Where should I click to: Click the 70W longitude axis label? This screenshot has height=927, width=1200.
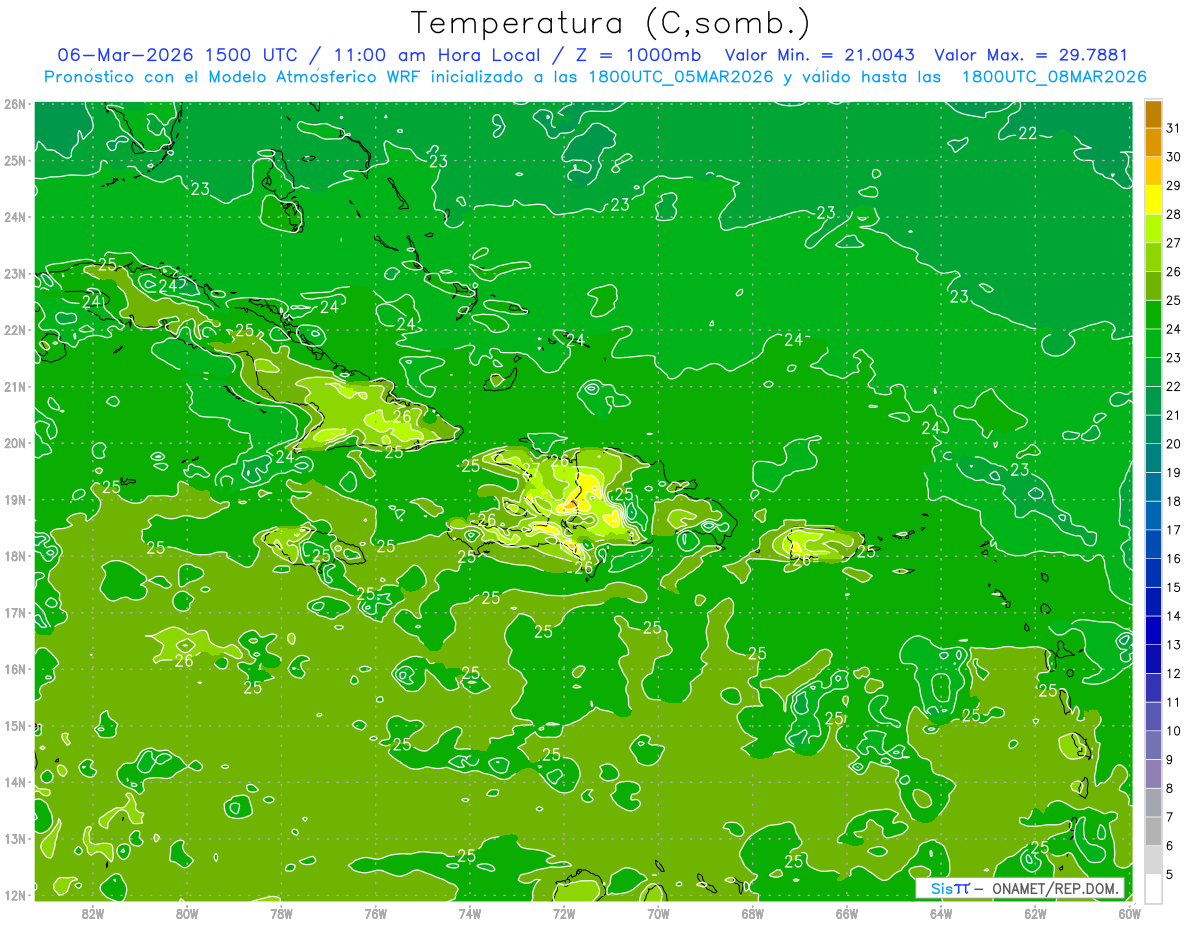(658, 913)
